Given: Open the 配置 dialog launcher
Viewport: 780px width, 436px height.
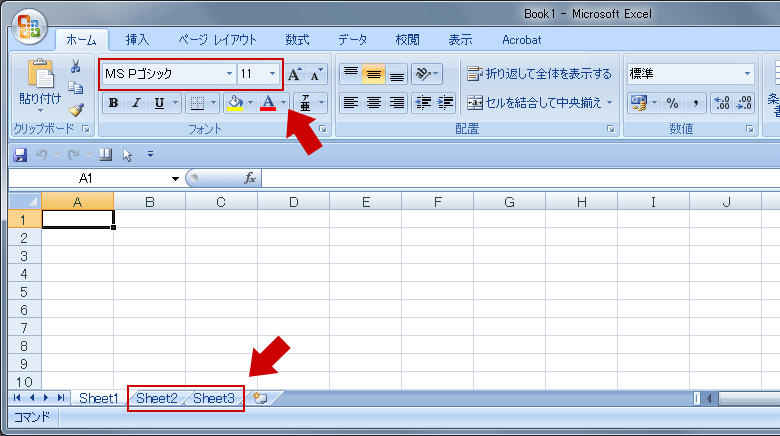Looking at the screenshot, I should [x=610, y=129].
